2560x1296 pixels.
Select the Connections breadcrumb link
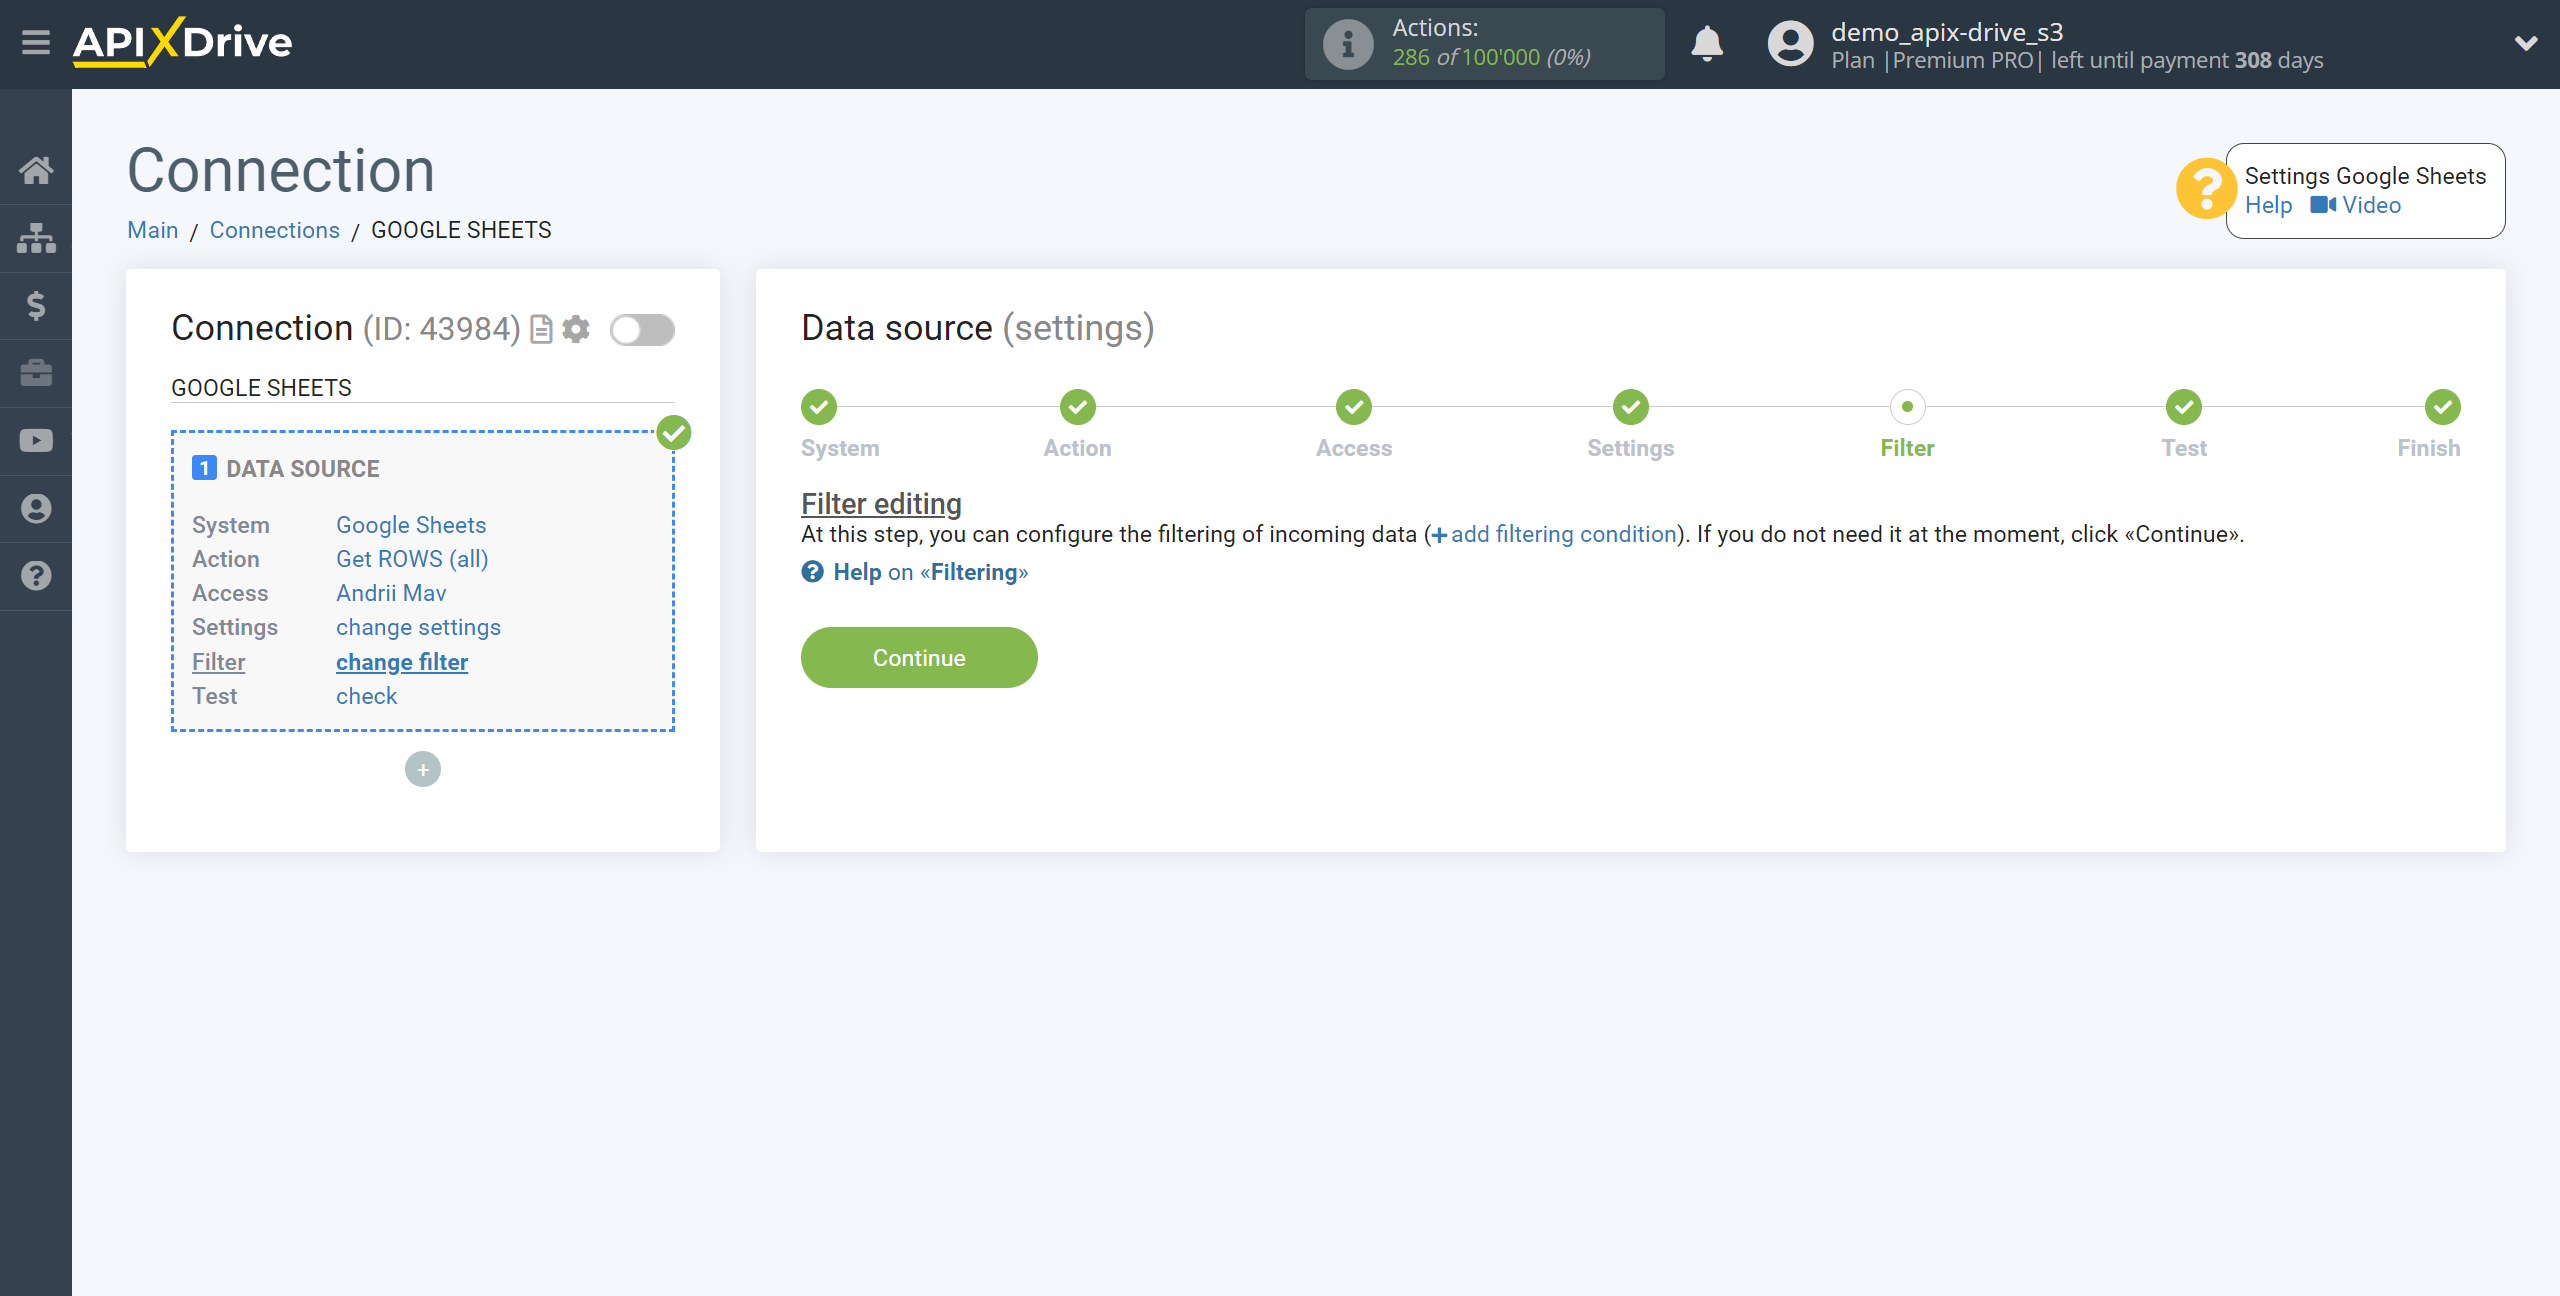pyautogui.click(x=276, y=231)
